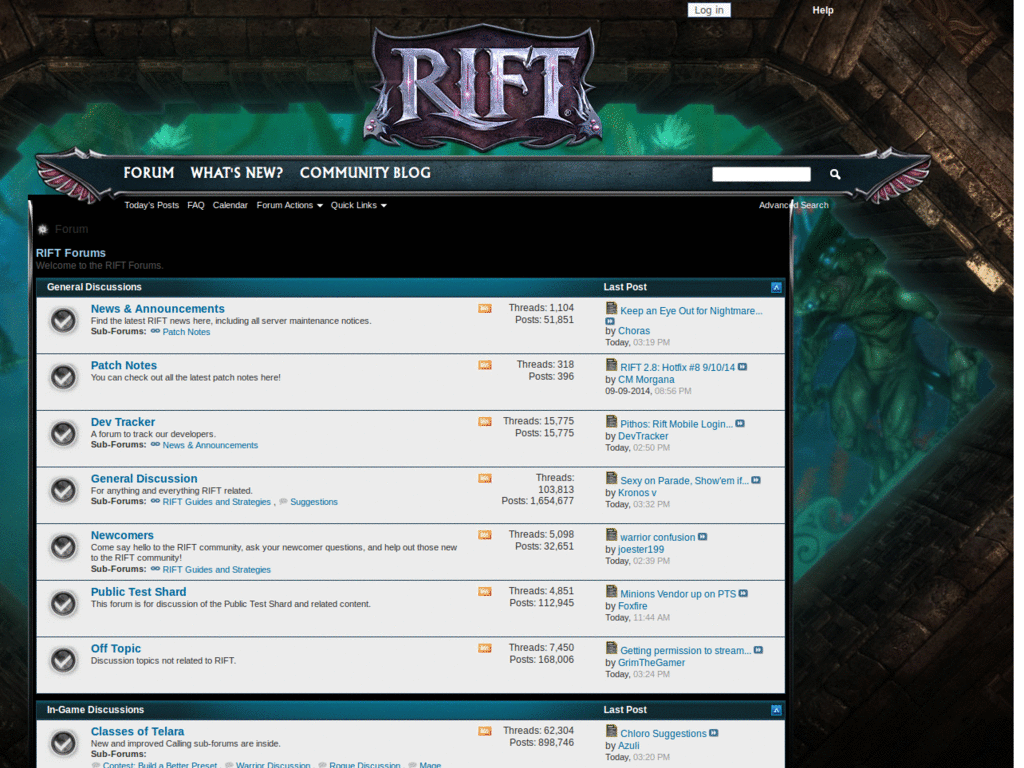The height and width of the screenshot is (768, 1024).
Task: Open the Off Topic forum
Action: tap(116, 648)
